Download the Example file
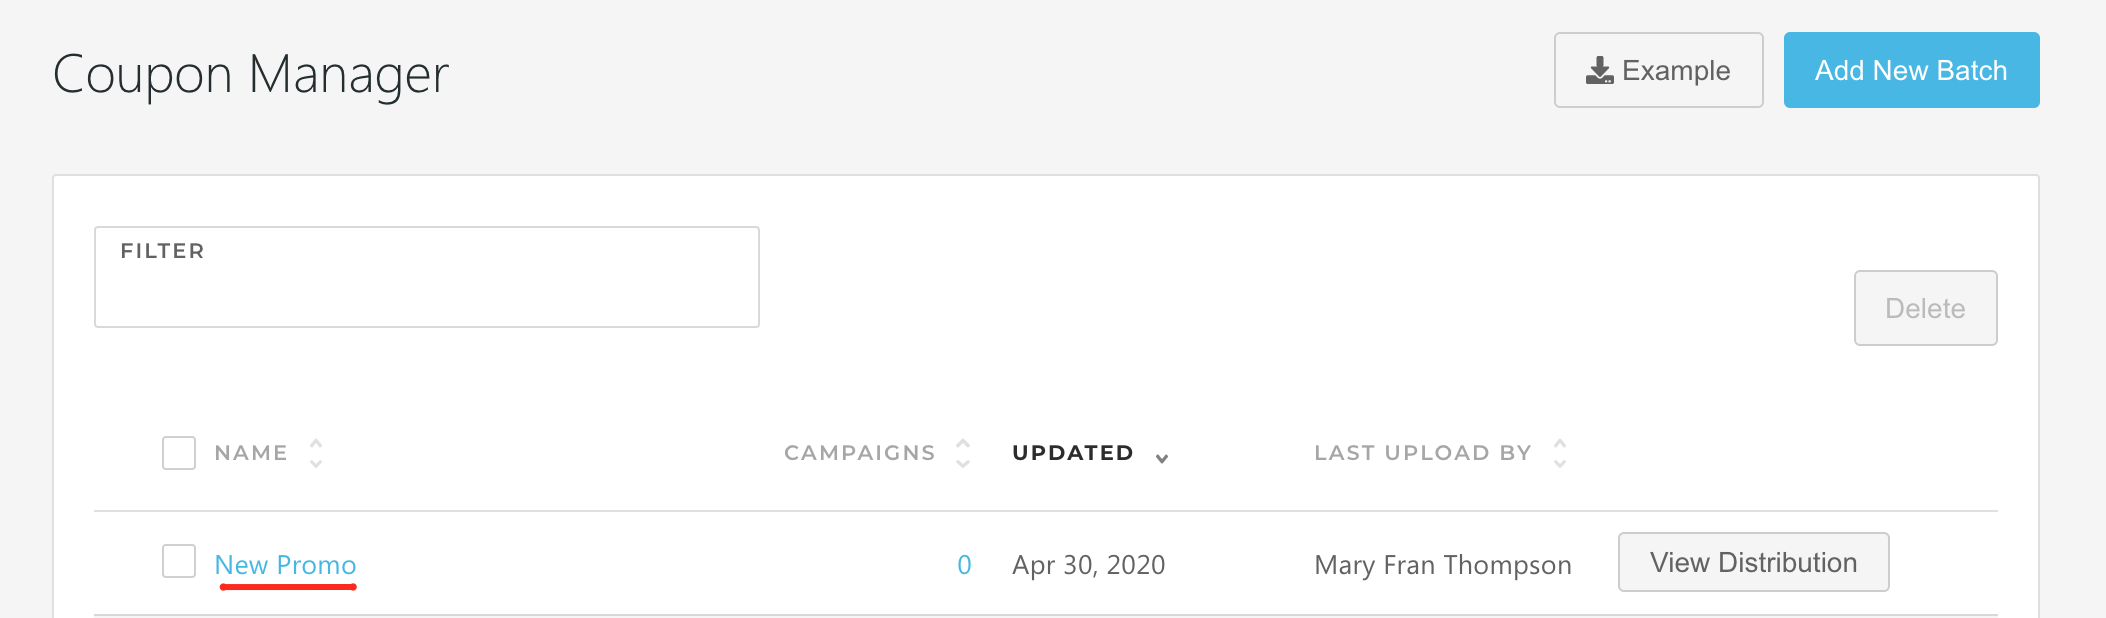Image resolution: width=2106 pixels, height=618 pixels. point(1658,70)
